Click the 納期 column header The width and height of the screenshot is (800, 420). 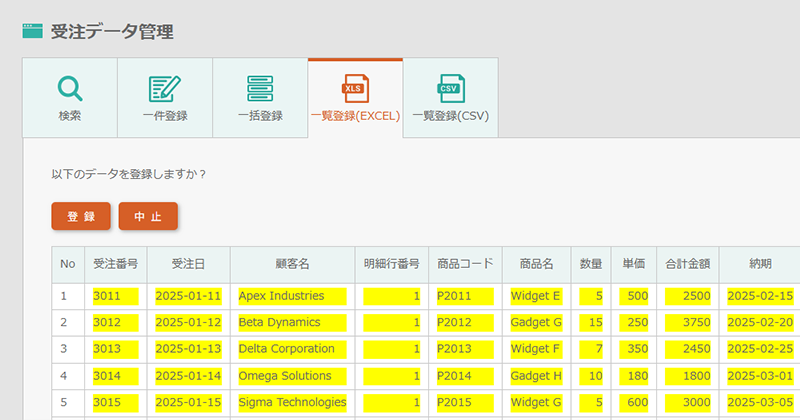tap(760, 264)
